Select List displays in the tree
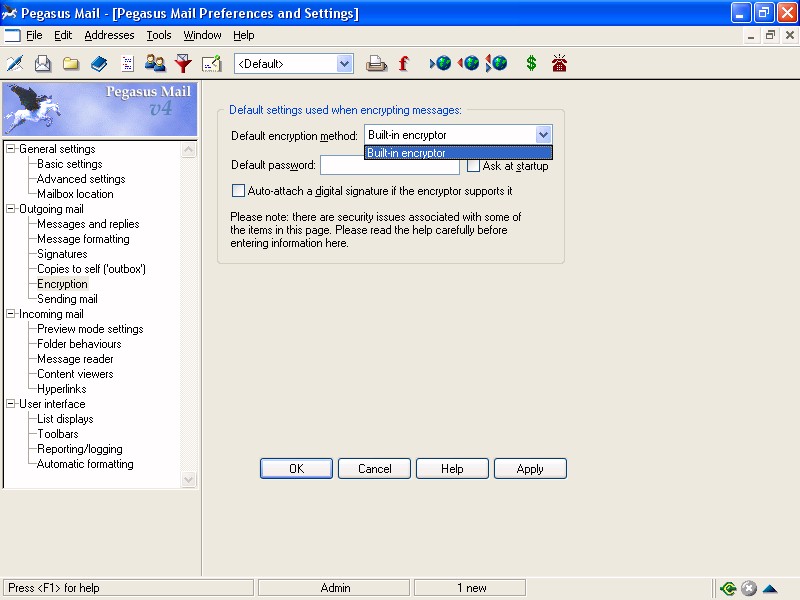The width and height of the screenshot is (800, 600). tap(65, 419)
